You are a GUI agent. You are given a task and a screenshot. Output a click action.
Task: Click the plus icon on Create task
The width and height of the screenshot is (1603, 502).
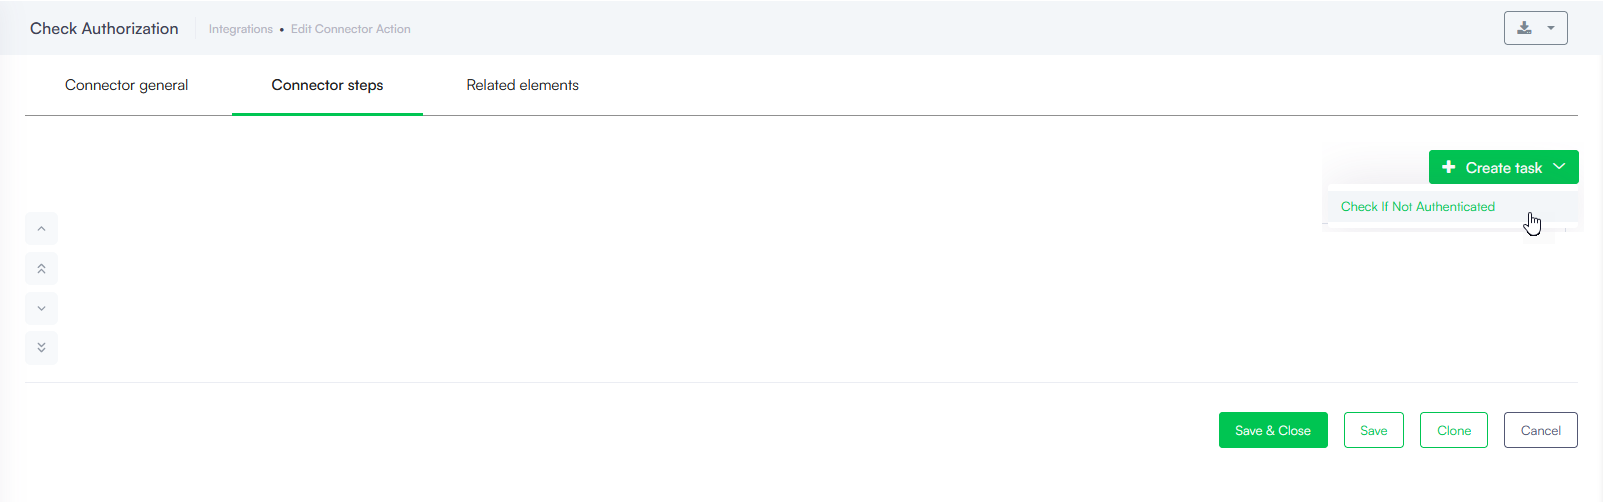(1449, 167)
